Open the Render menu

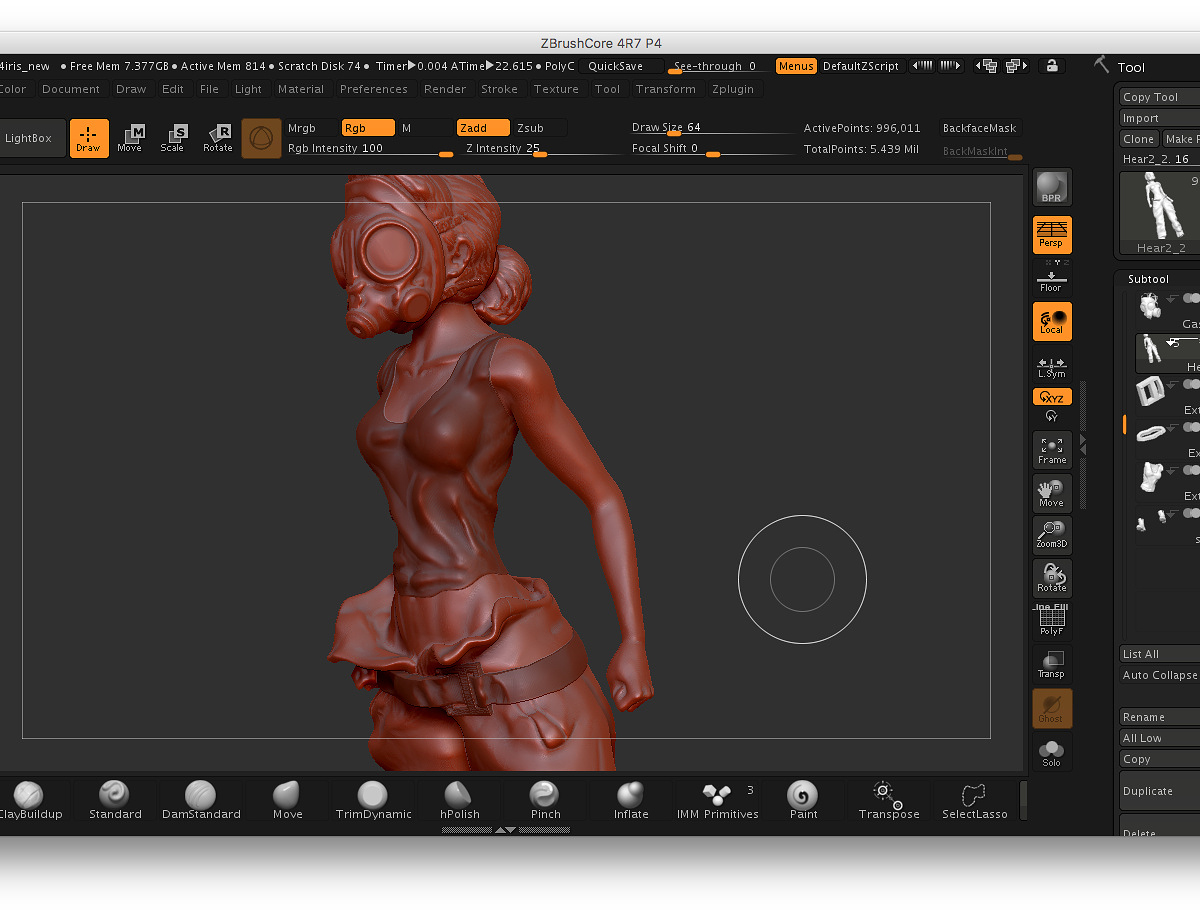pos(445,89)
